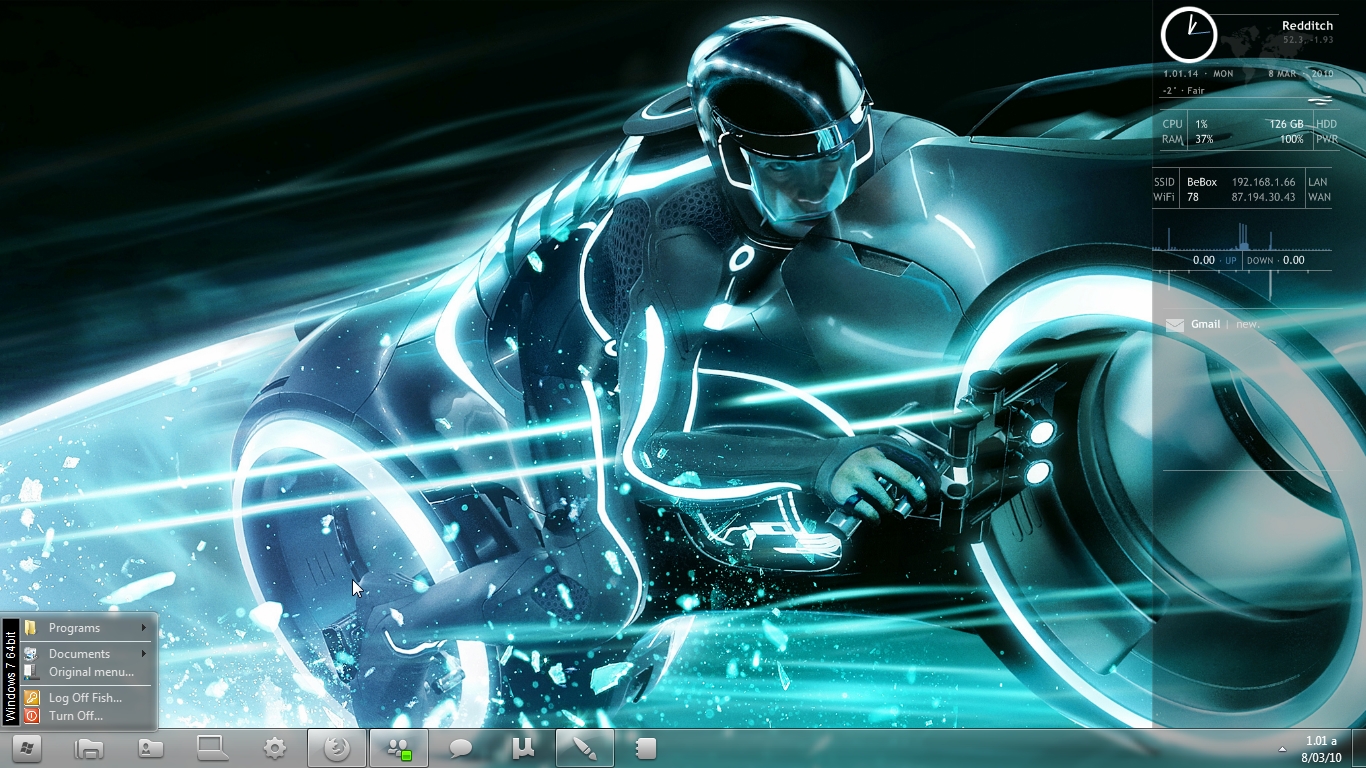Open the Computer laptop taskbar icon

213,748
